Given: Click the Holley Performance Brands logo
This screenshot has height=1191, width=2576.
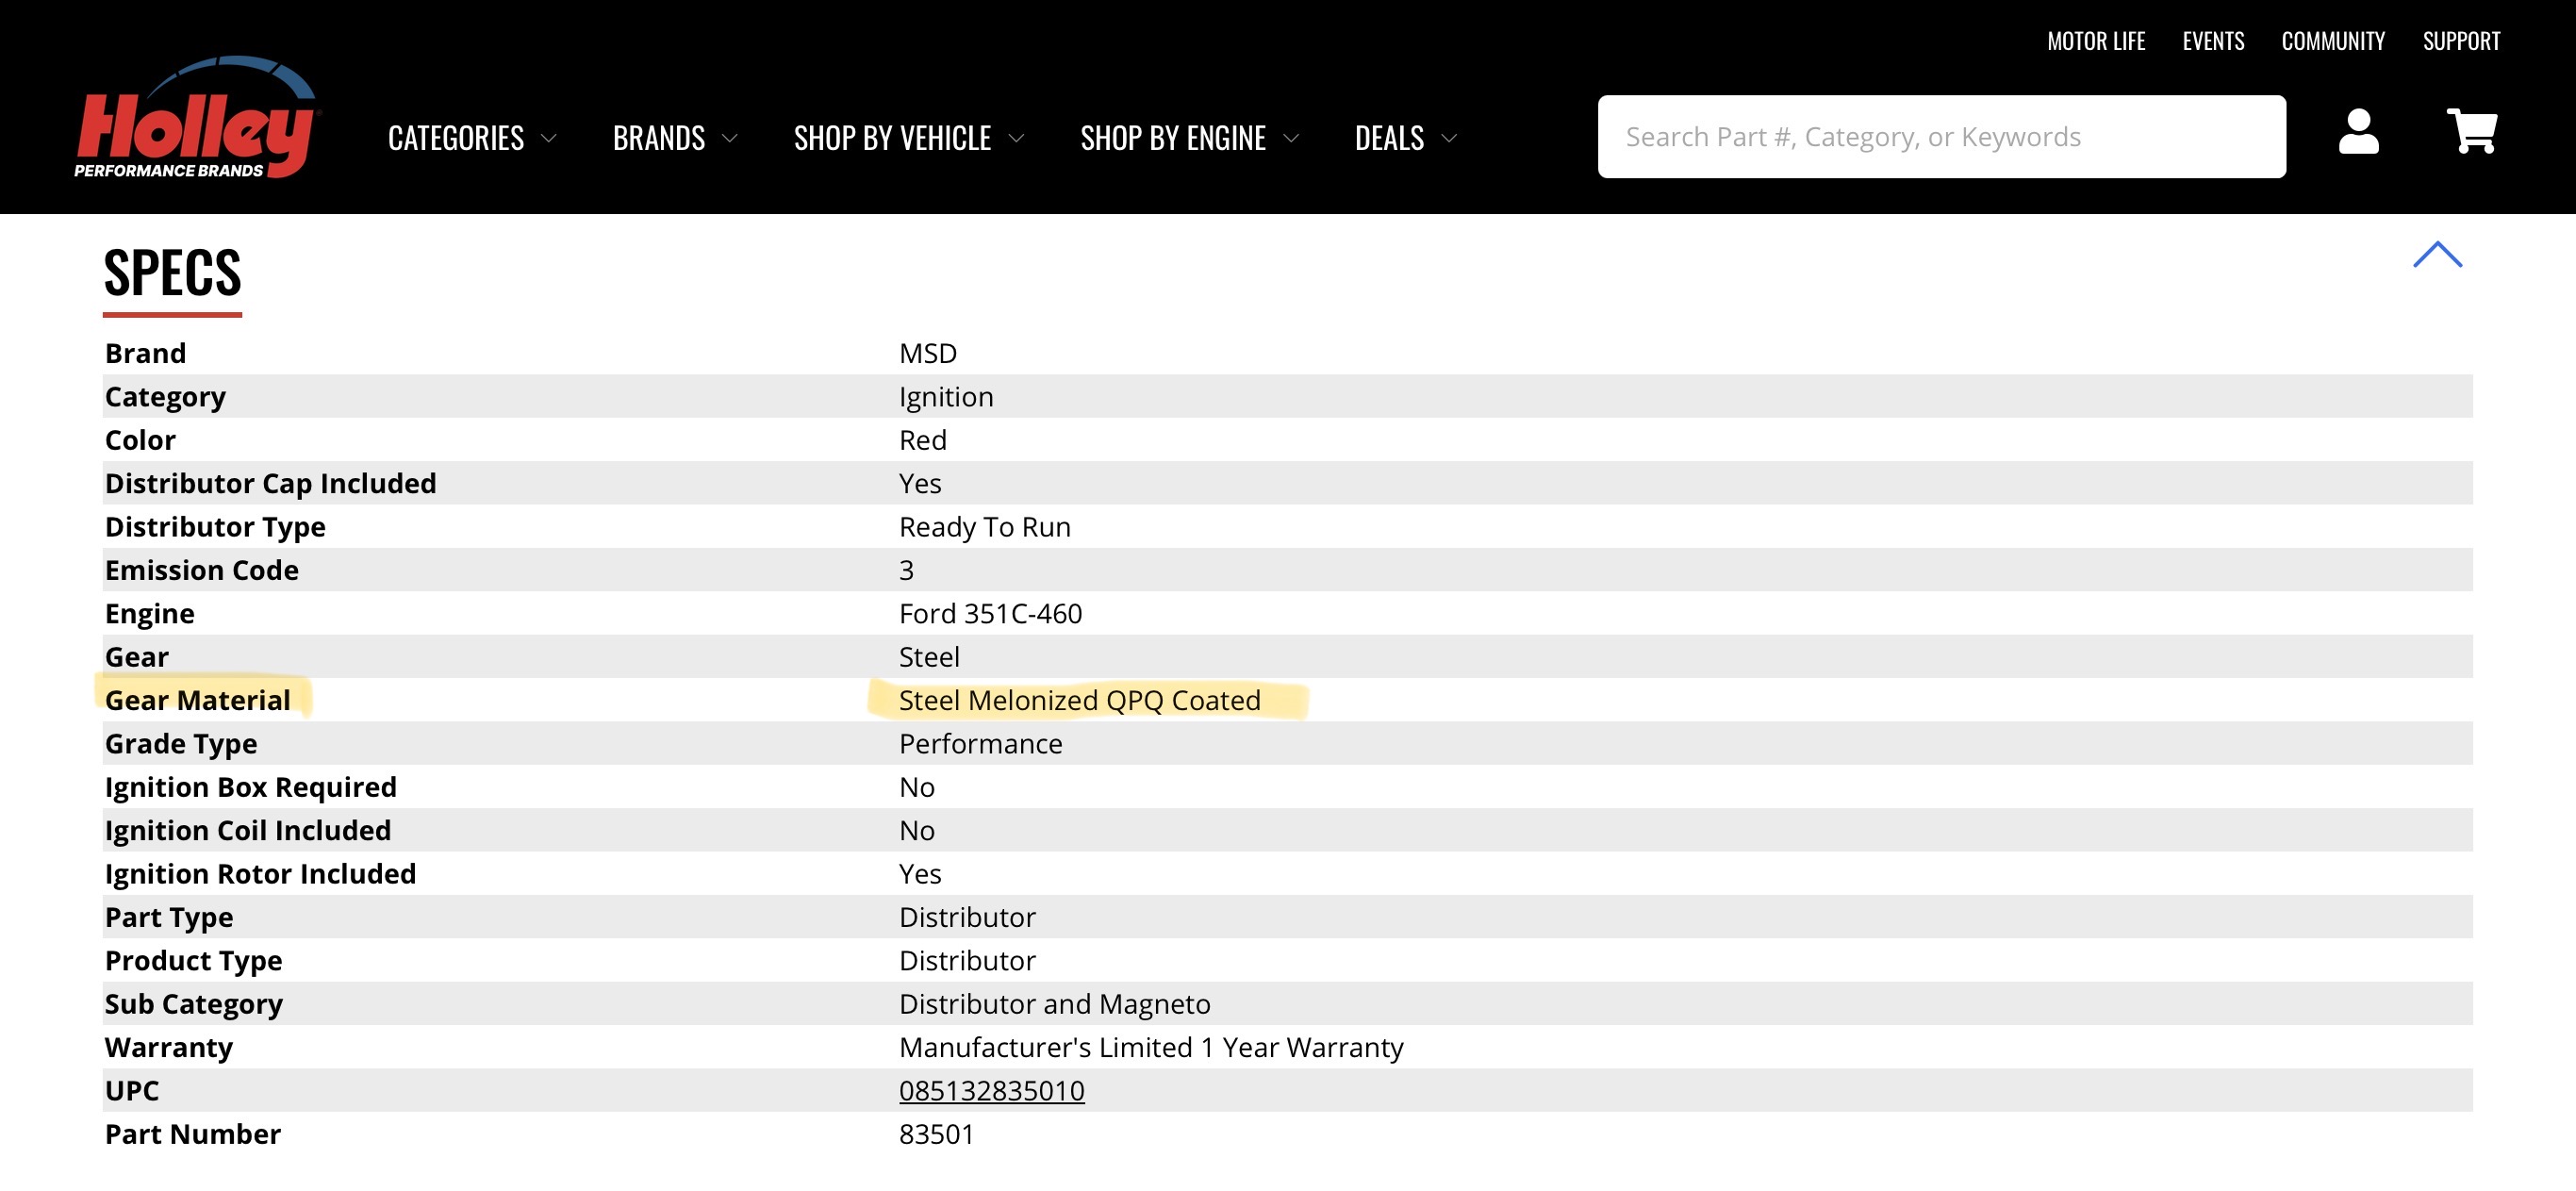Looking at the screenshot, I should (x=195, y=120).
